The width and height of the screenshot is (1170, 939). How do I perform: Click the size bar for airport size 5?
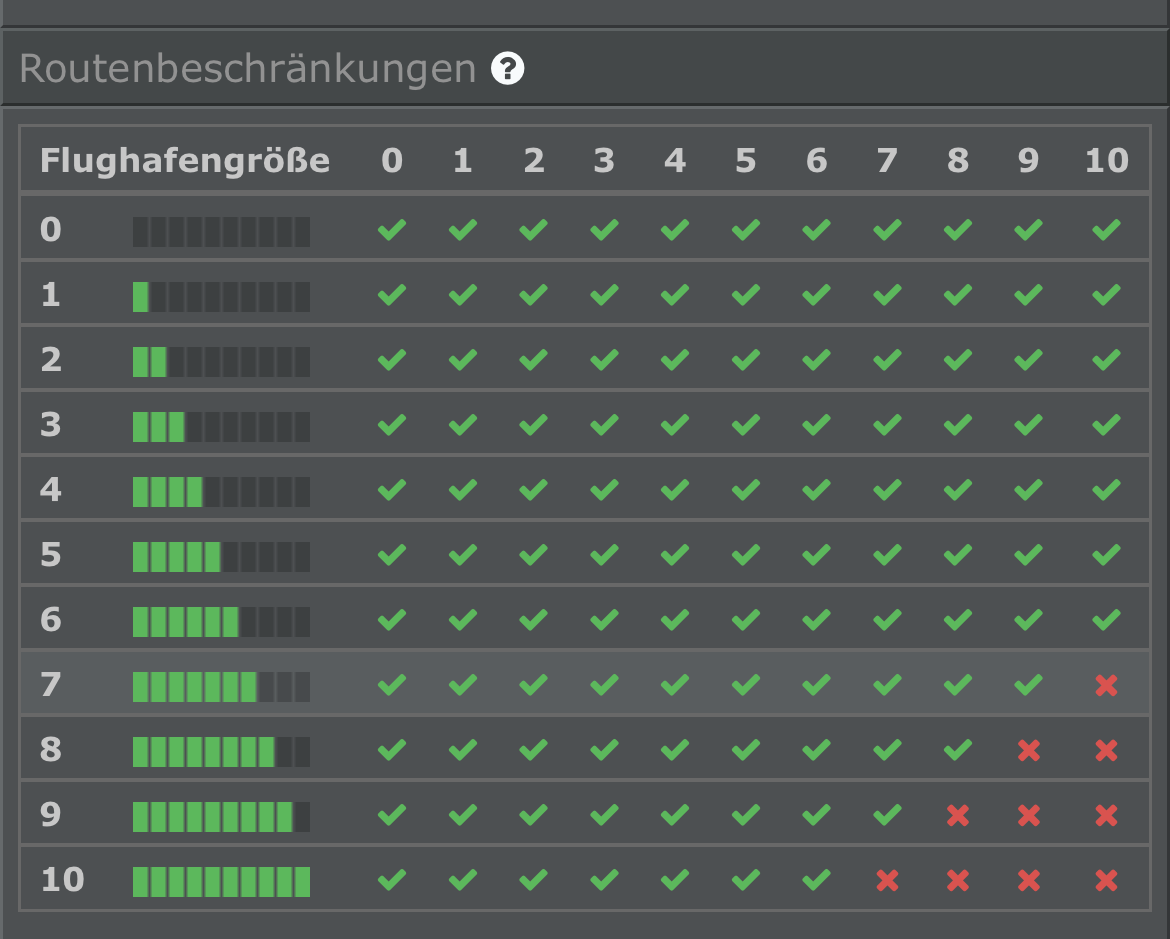pos(221,556)
